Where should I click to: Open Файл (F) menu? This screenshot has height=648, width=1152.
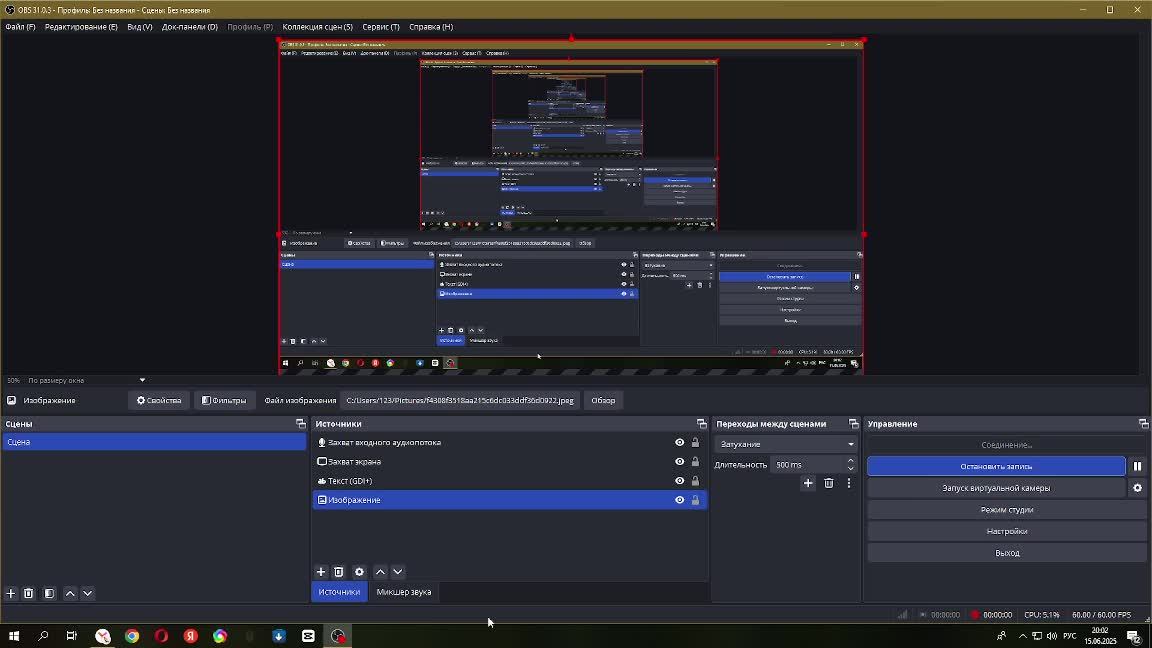pyautogui.click(x=20, y=26)
